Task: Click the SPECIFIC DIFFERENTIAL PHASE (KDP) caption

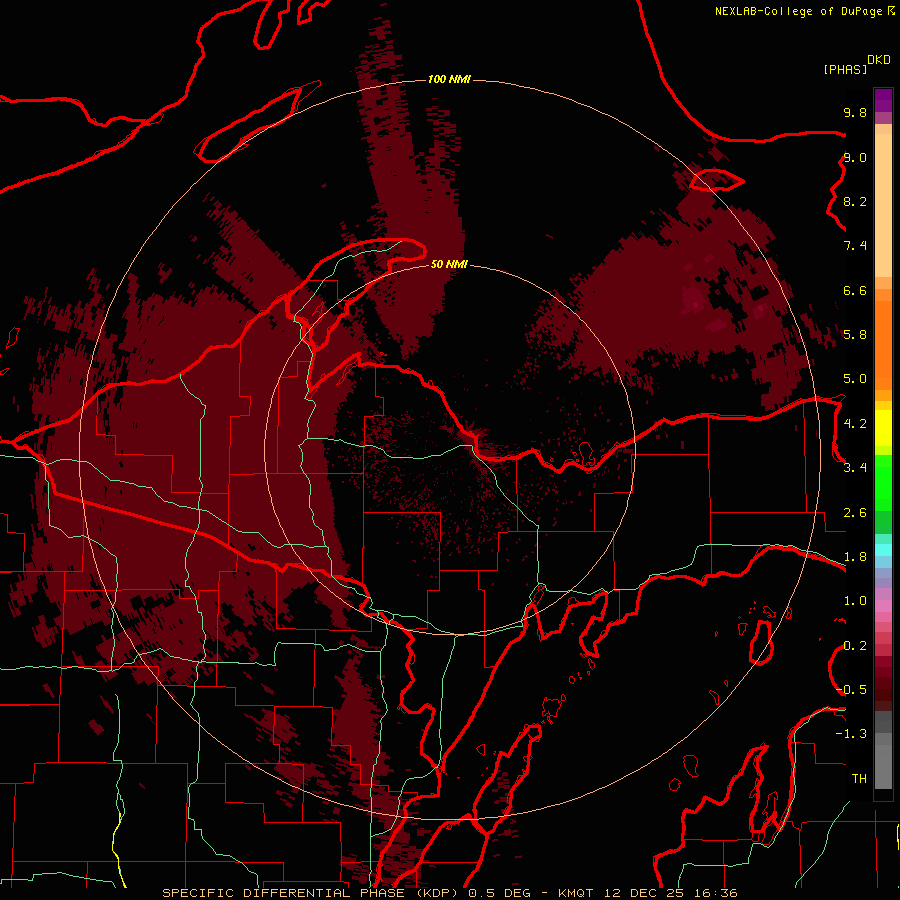Action: (x=312, y=893)
